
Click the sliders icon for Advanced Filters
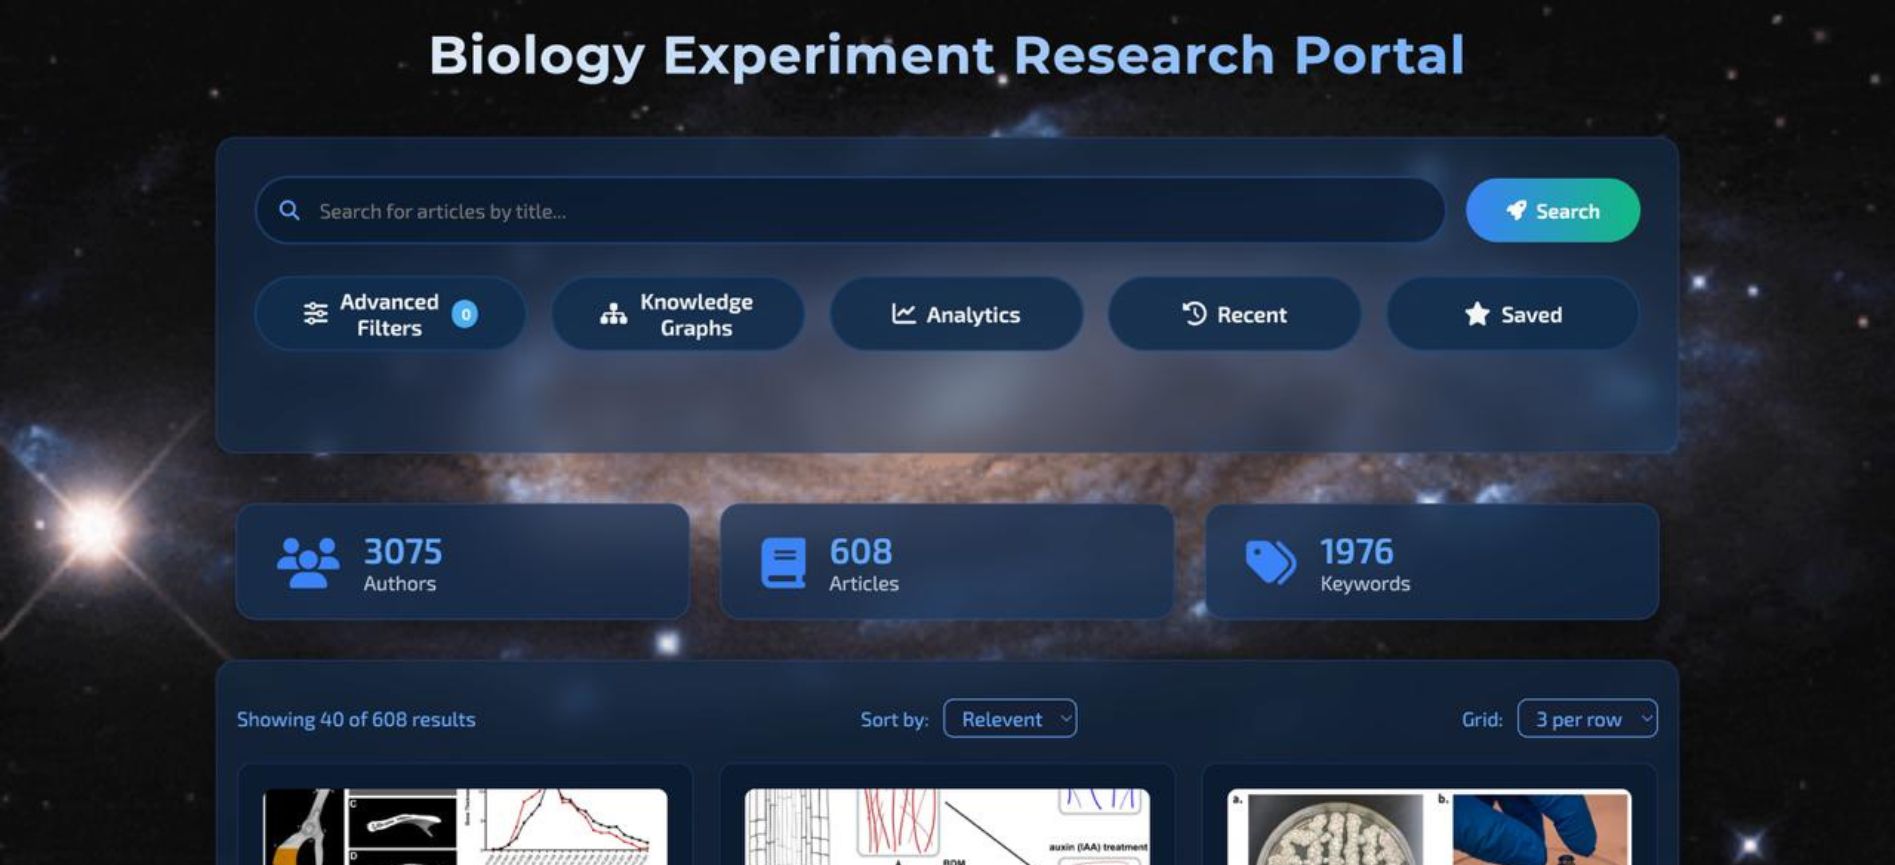click(x=315, y=314)
